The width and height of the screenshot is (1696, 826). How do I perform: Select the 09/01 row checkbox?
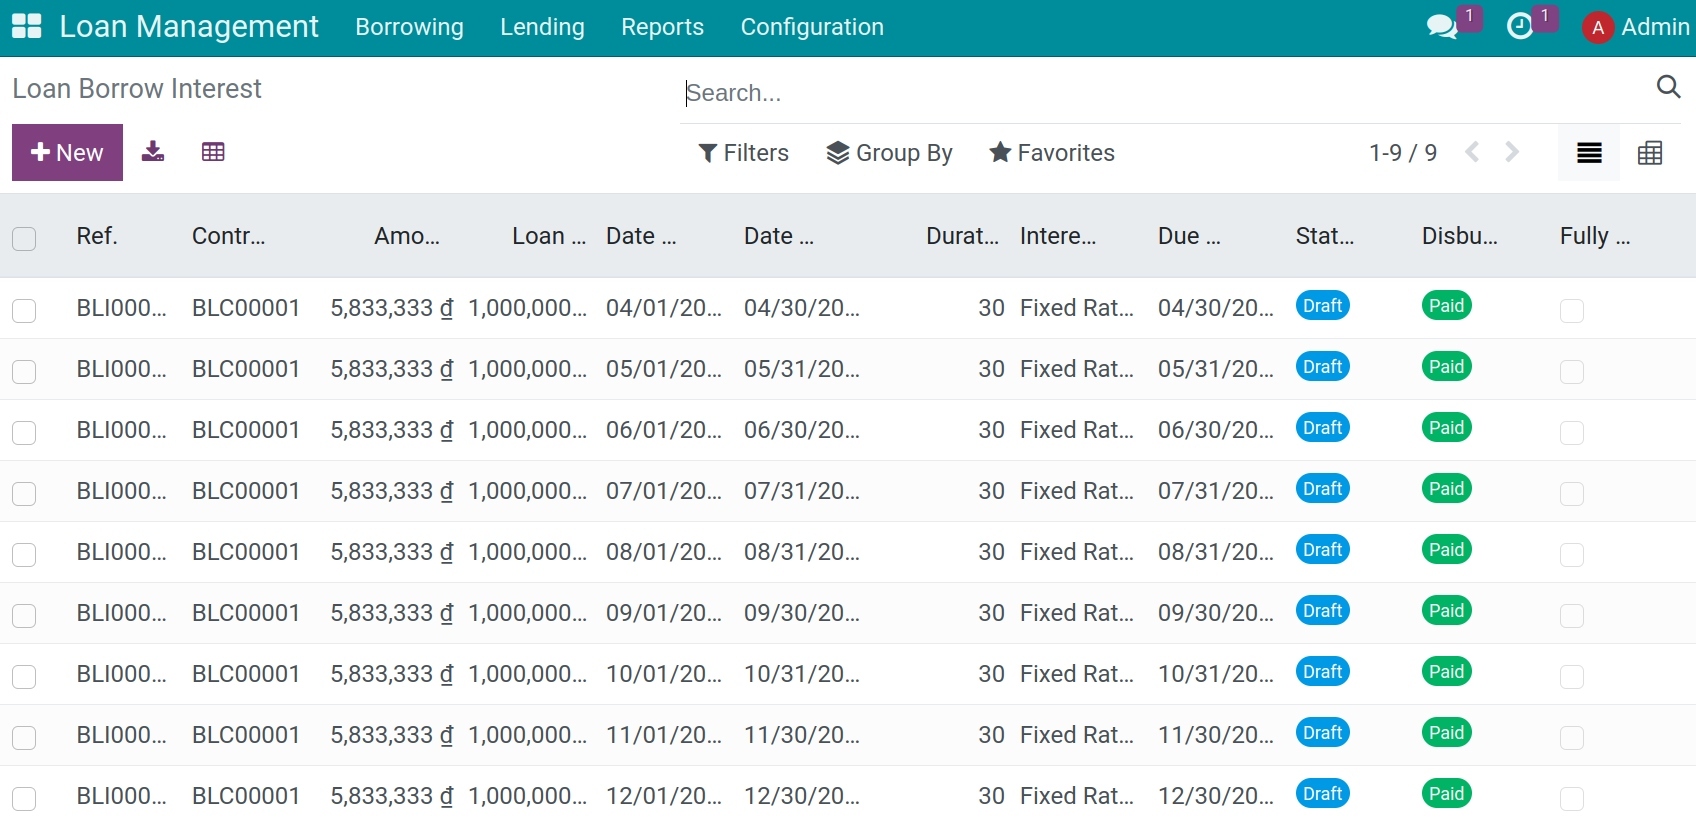coord(24,616)
